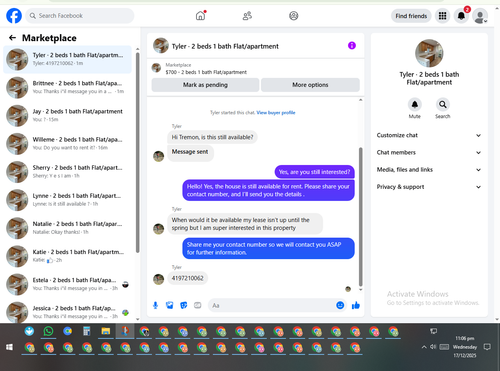500x371 pixels.
Task: Open the Calculator taskbar icon
Action: [x=87, y=331]
